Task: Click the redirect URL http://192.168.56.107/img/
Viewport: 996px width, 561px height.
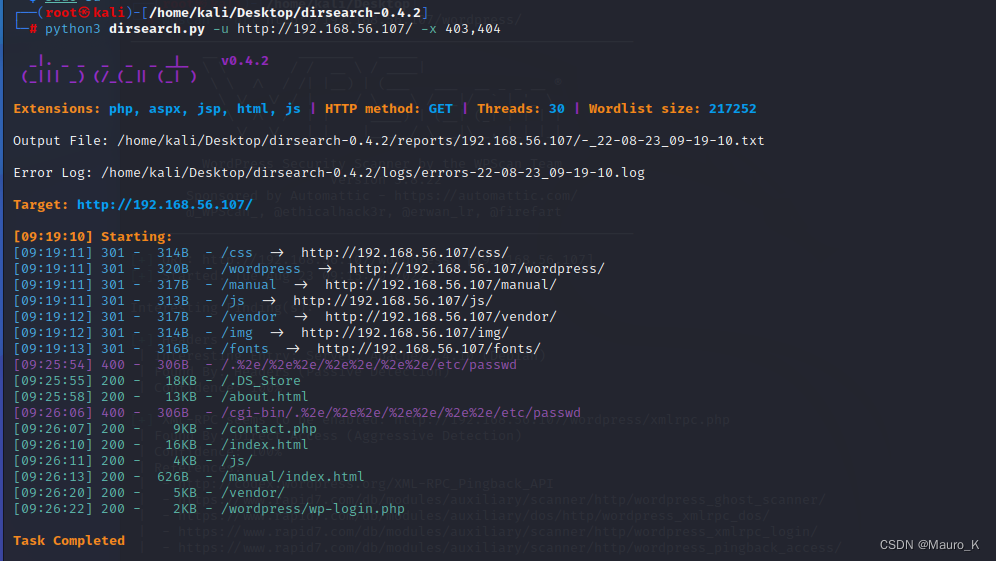Action: pyautogui.click(x=405, y=332)
